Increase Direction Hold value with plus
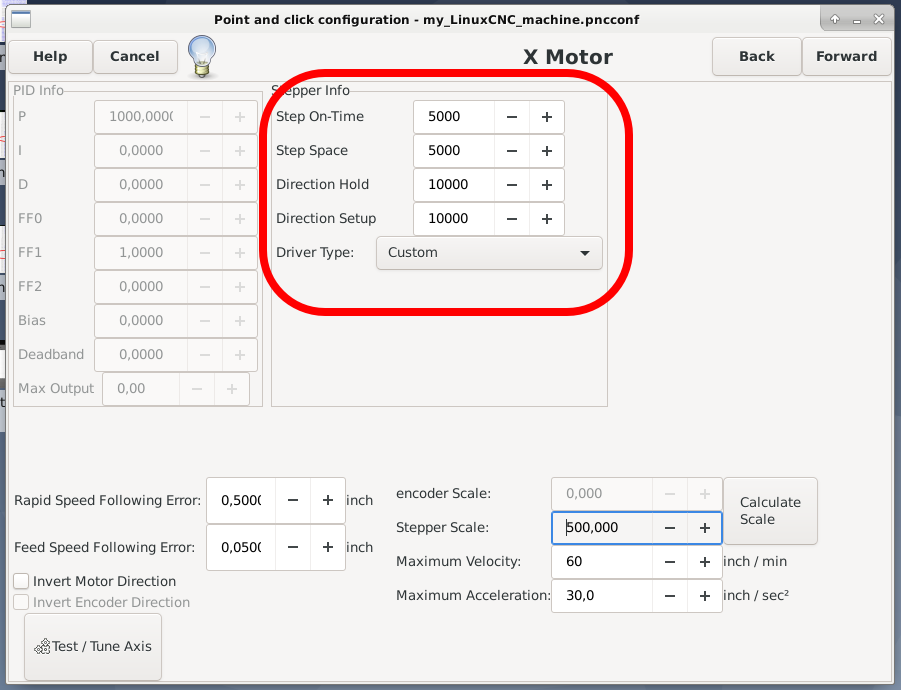Screen dimensions: 901x690 click(x=547, y=185)
